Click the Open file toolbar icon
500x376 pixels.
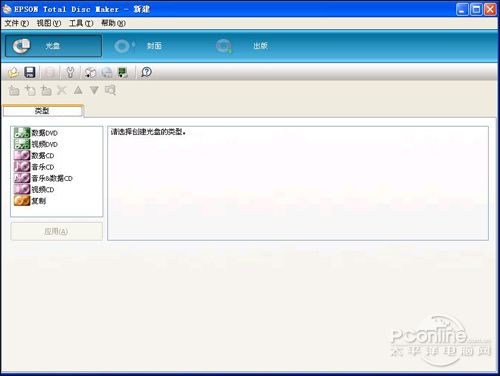tap(13, 72)
